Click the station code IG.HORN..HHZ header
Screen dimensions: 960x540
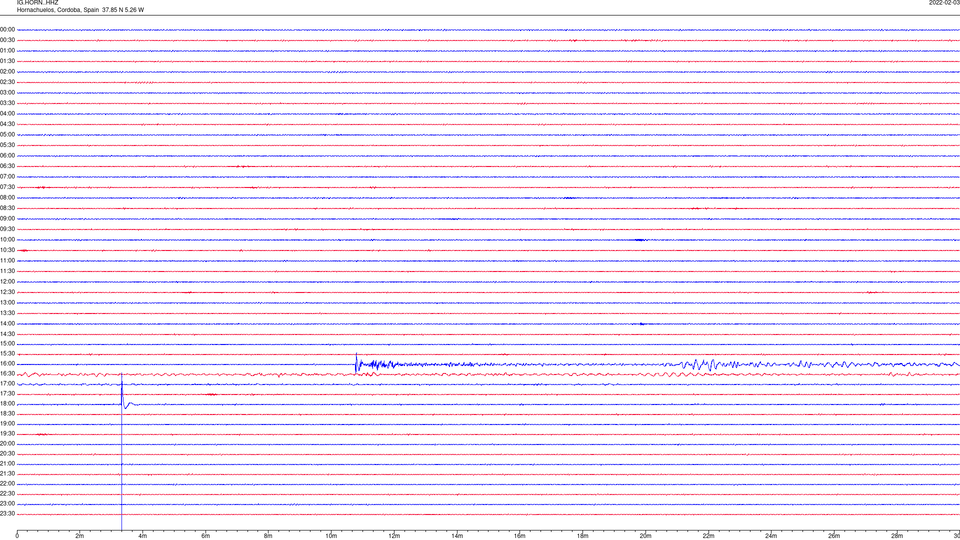pyautogui.click(x=37, y=2)
